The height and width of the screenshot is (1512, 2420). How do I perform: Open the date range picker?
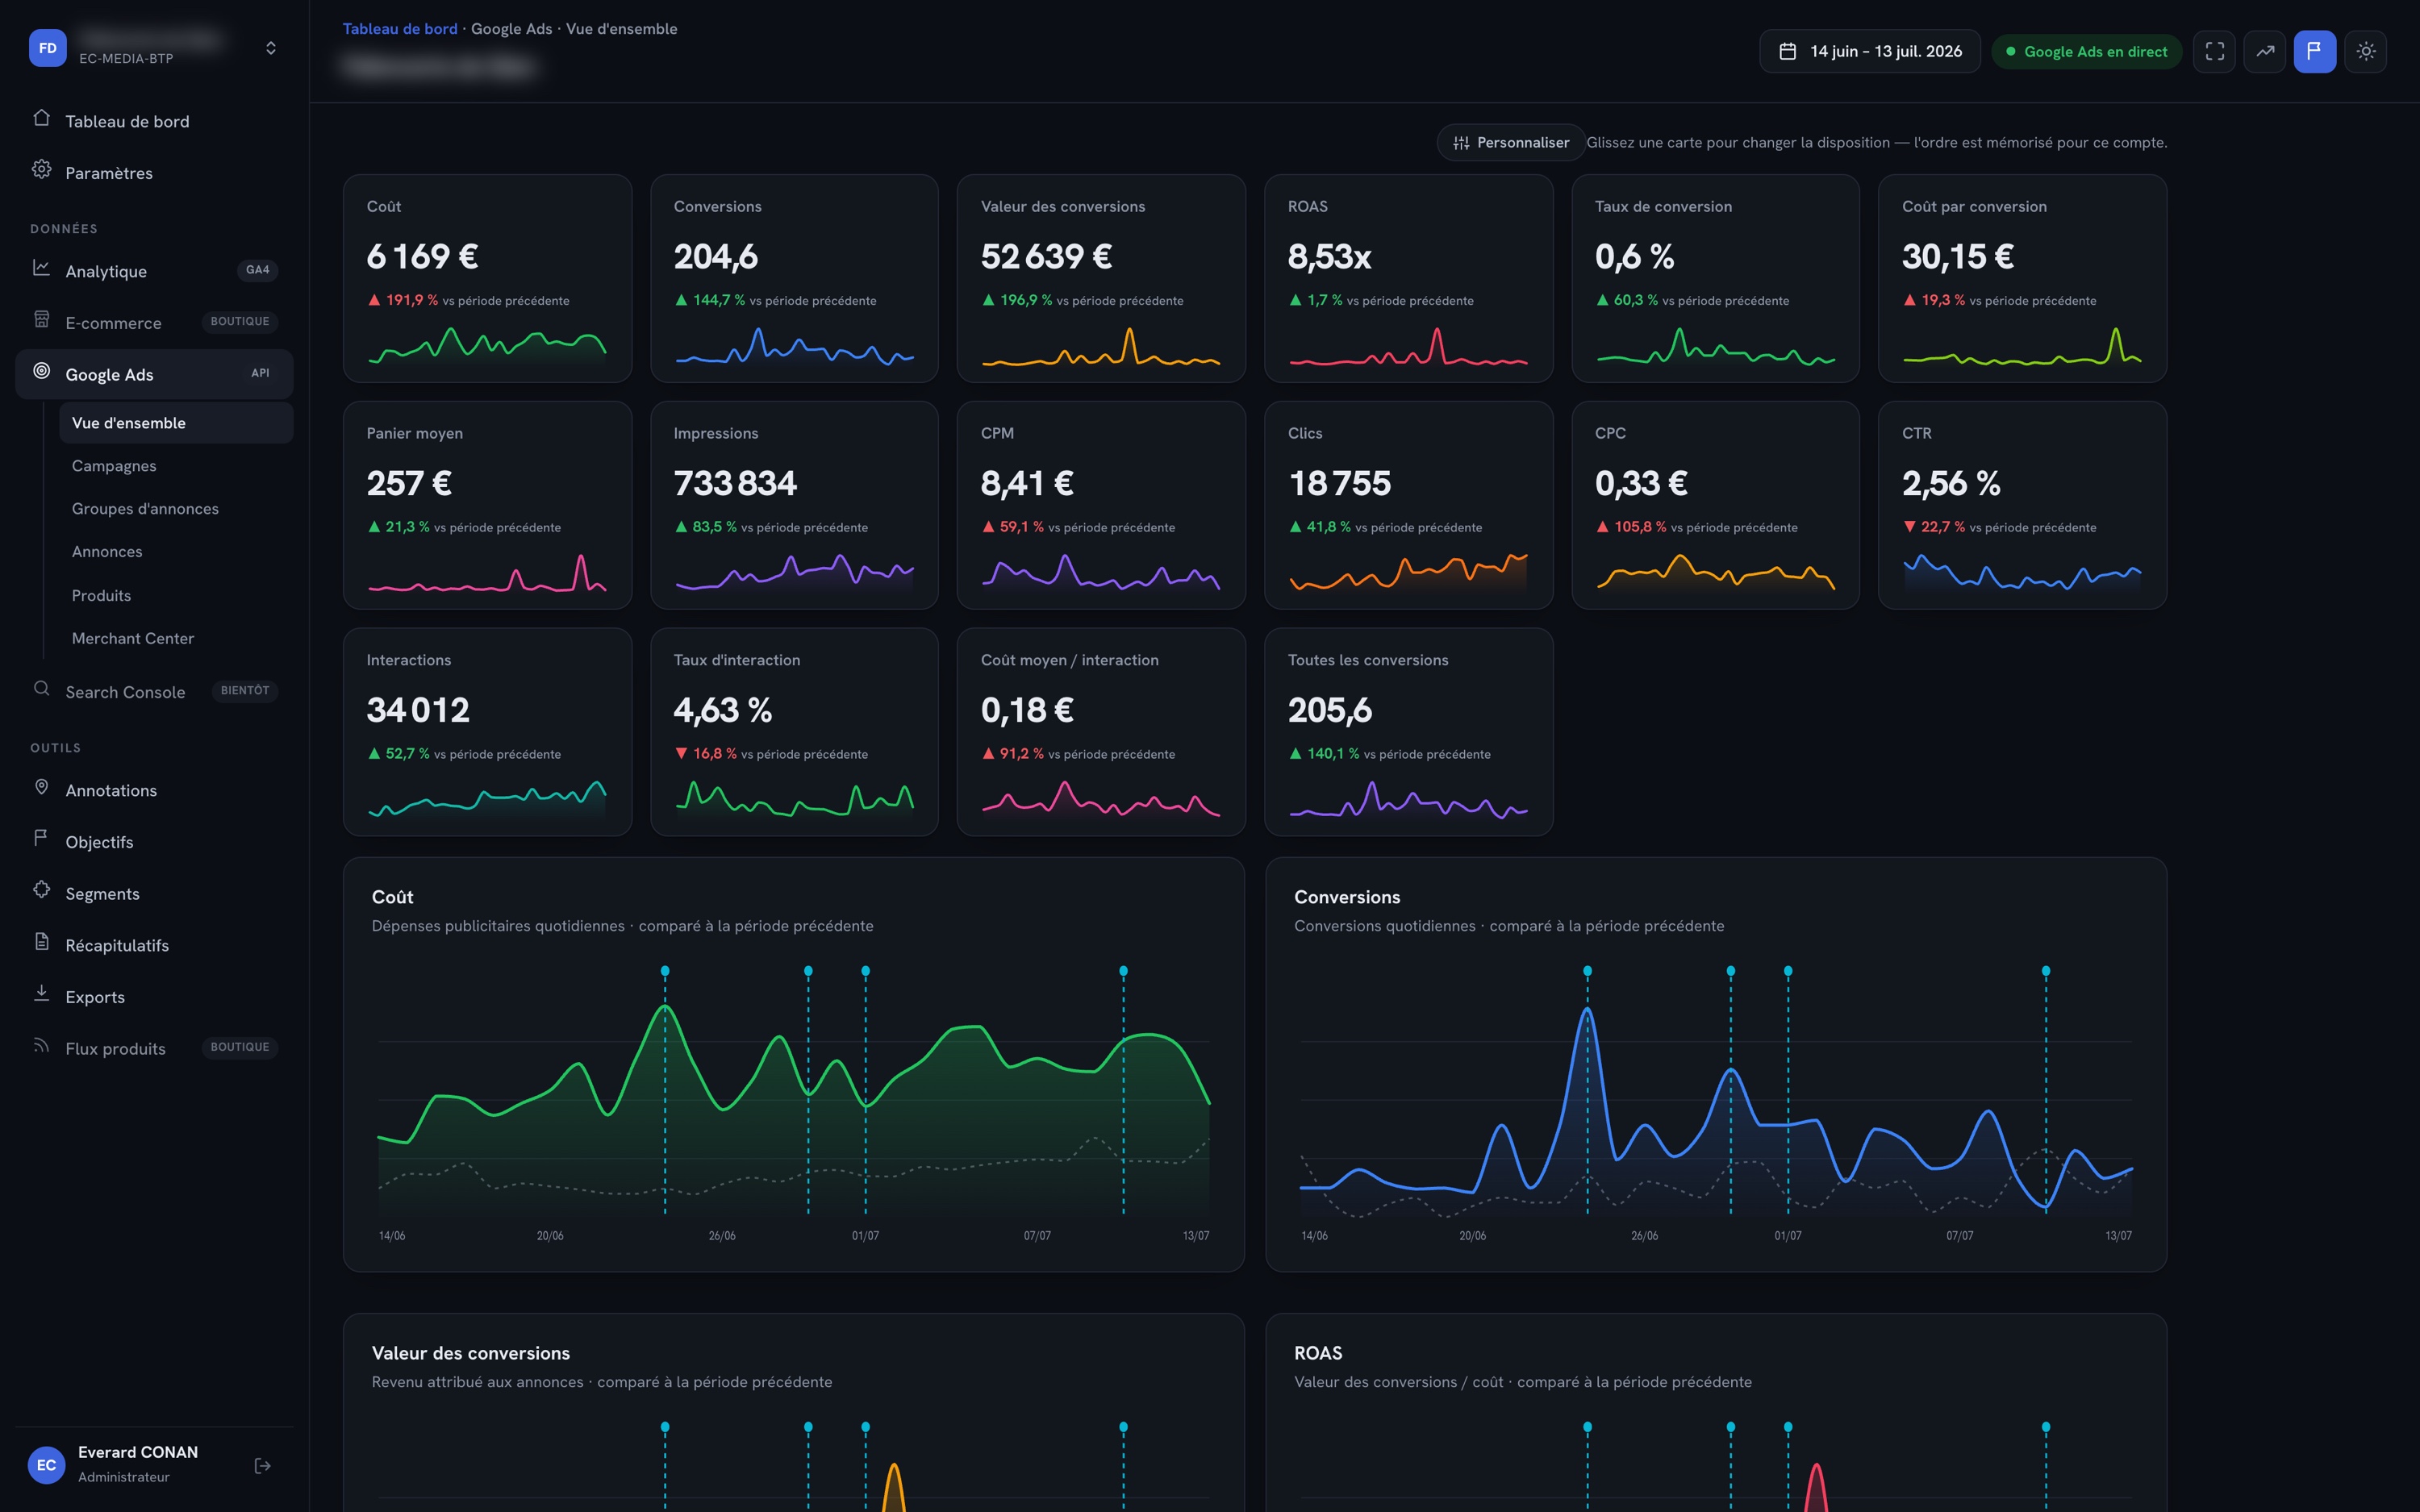pyautogui.click(x=1869, y=51)
